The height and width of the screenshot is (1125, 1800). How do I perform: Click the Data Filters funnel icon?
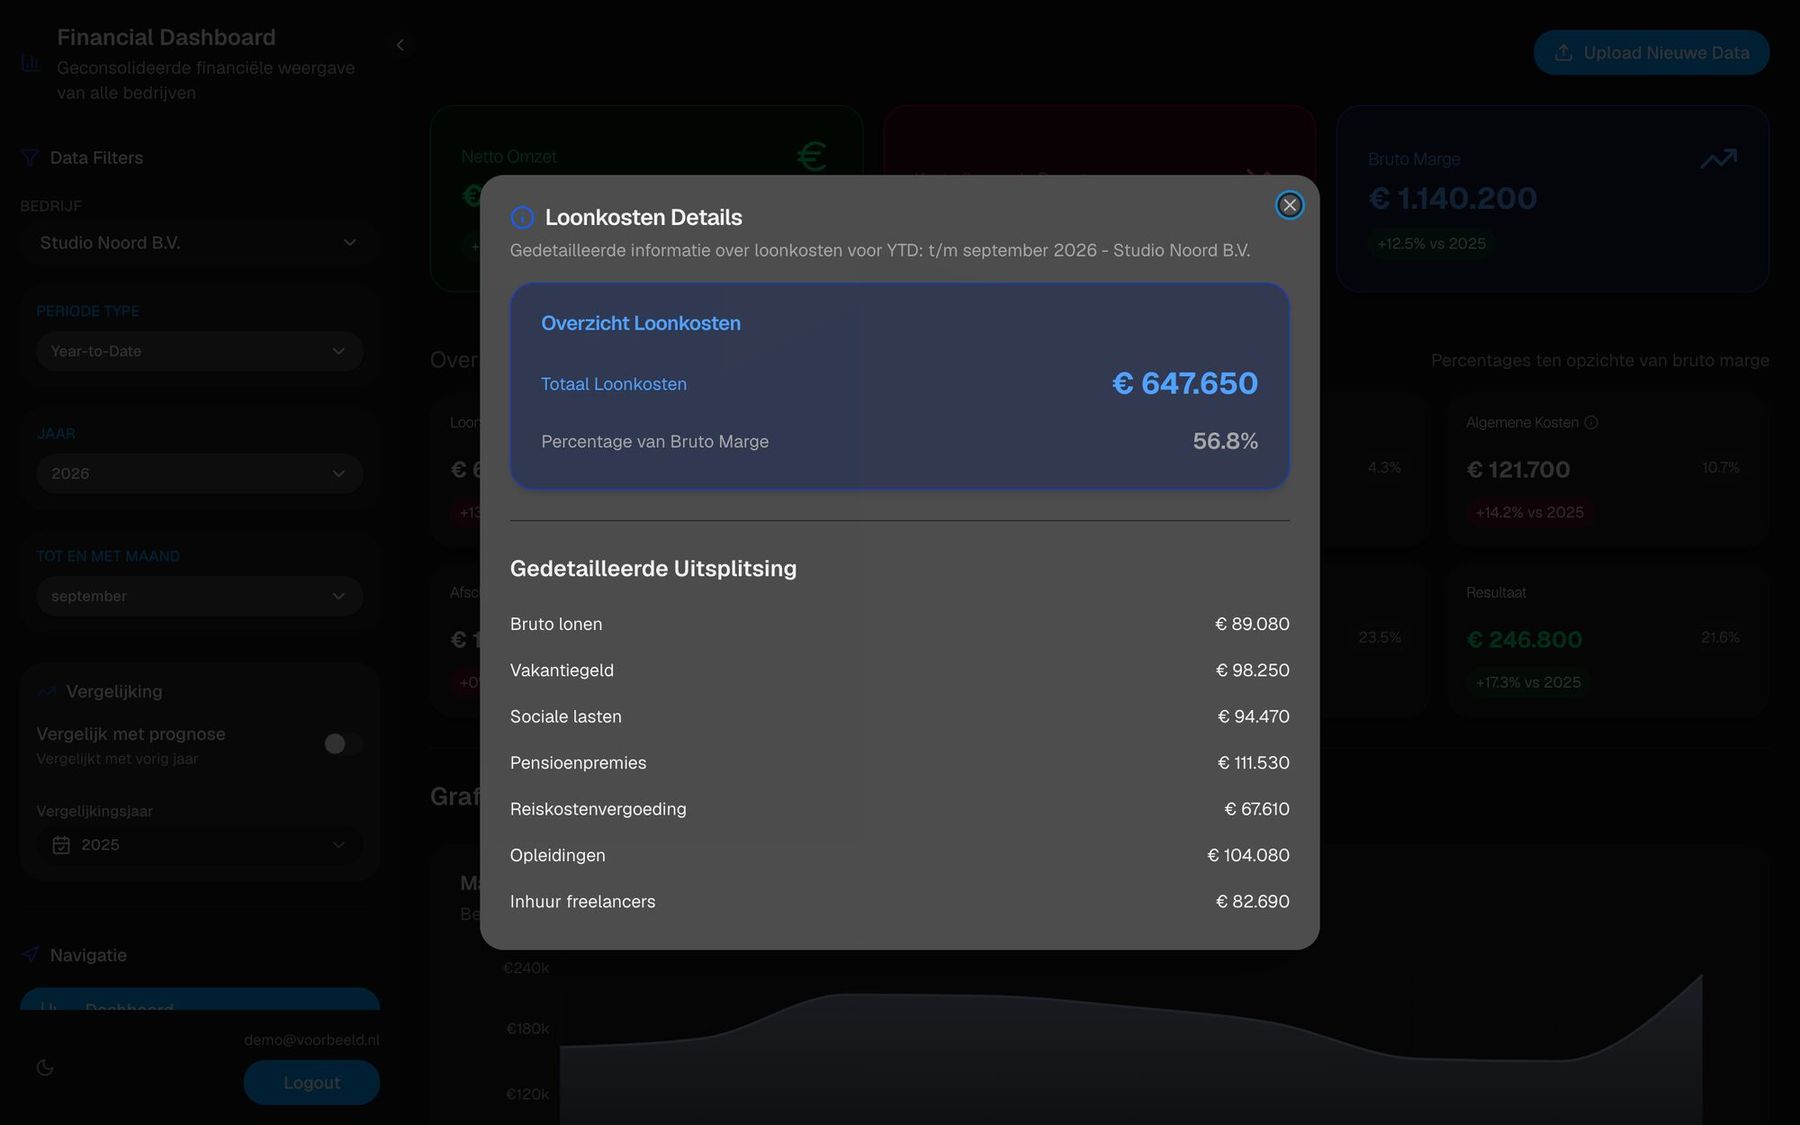point(30,158)
